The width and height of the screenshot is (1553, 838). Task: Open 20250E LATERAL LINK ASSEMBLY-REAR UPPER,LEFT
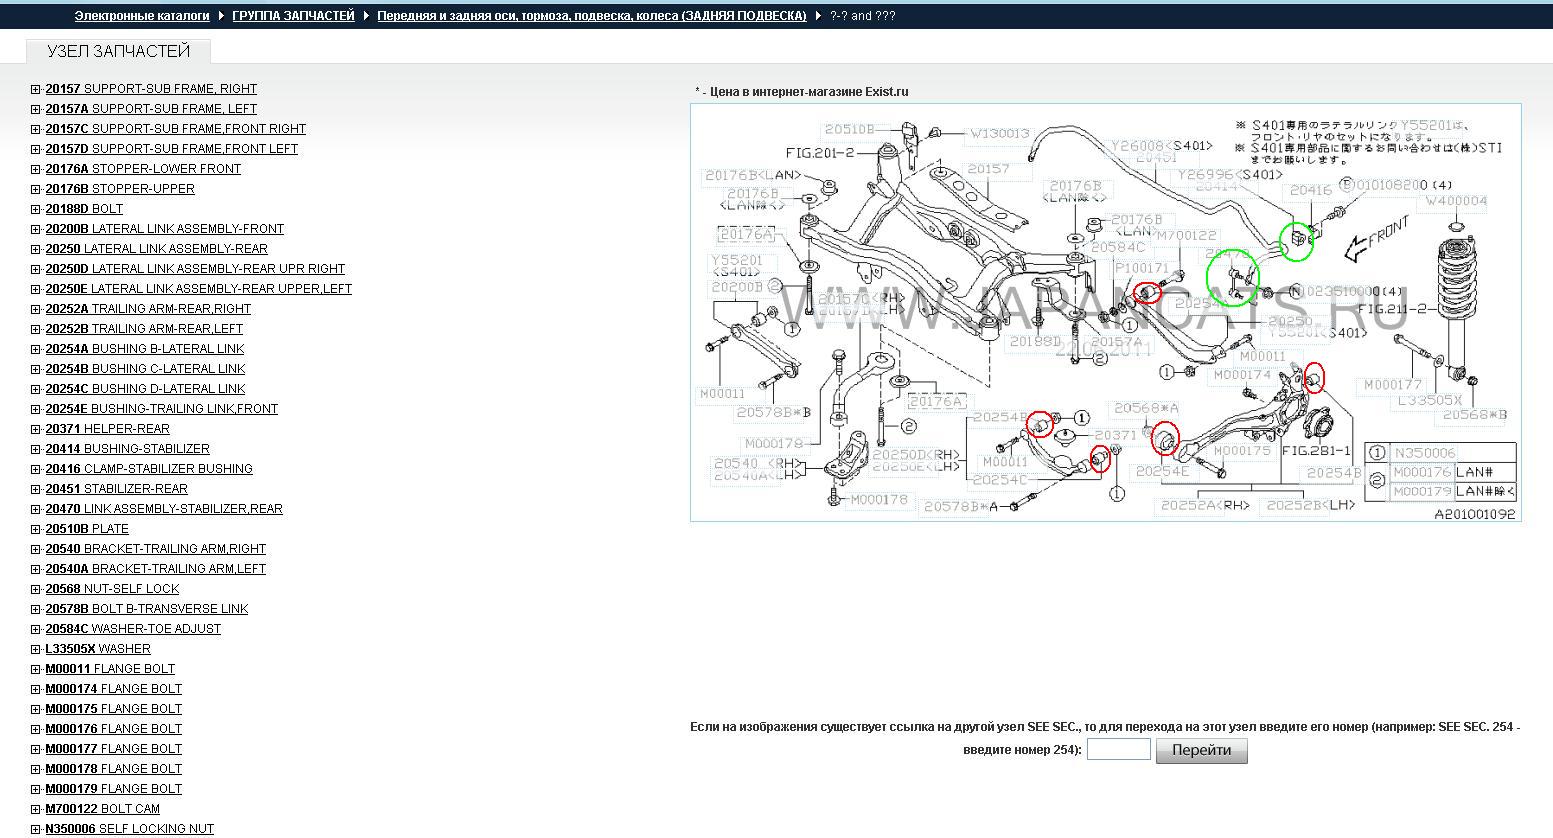click(198, 289)
